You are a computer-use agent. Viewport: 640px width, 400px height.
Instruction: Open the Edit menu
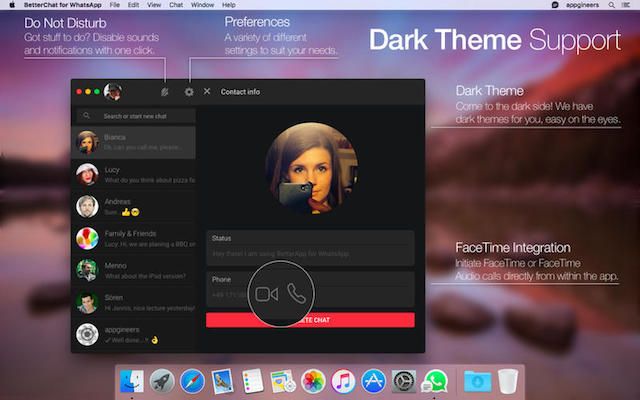pos(133,5)
